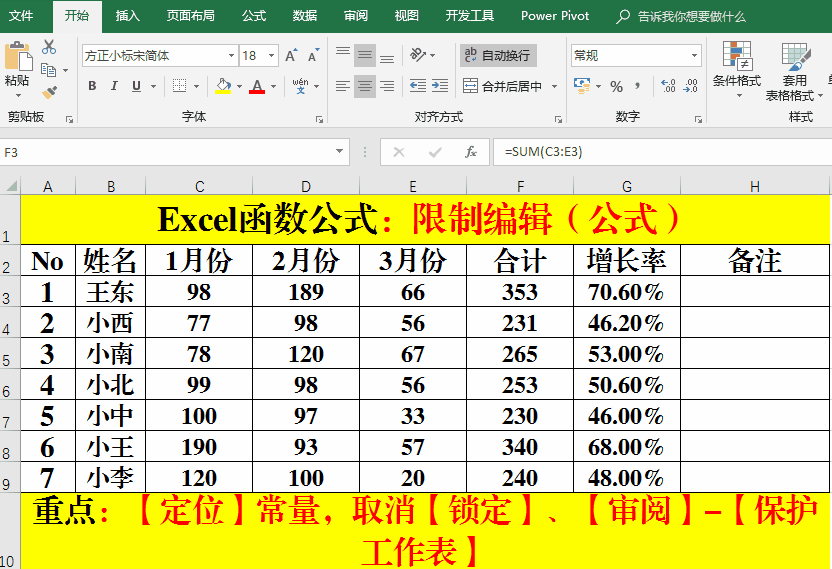Click the Format Painter brush icon
Image resolution: width=832 pixels, height=569 pixels.
[x=49, y=92]
